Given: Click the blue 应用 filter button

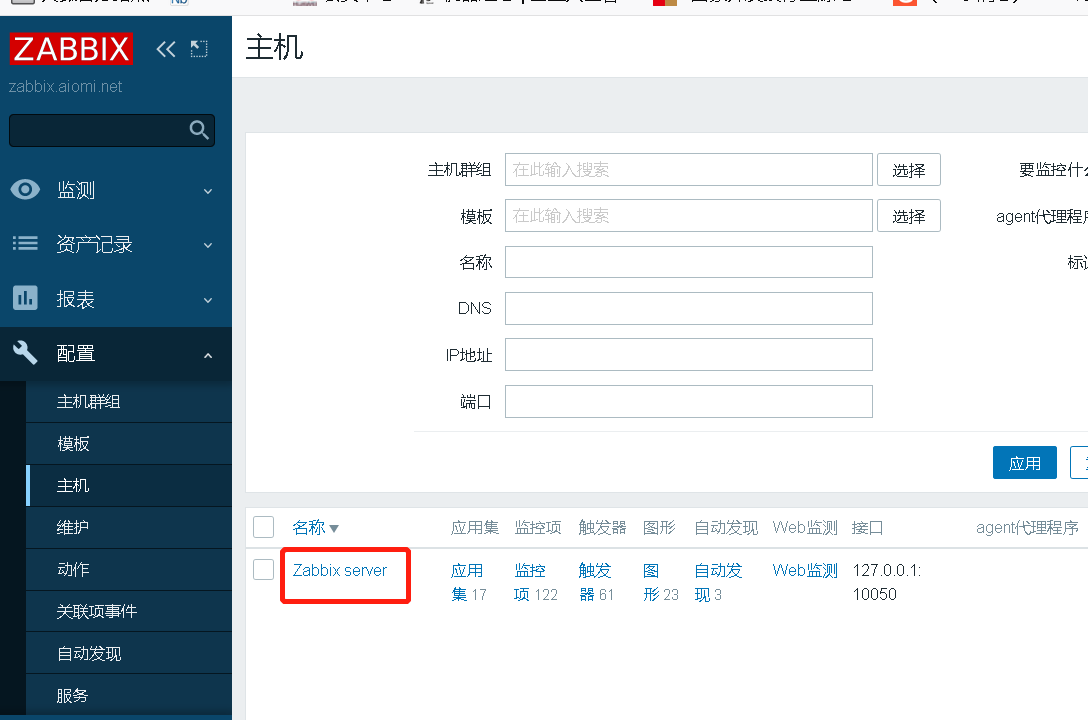Looking at the screenshot, I should 1024,463.
